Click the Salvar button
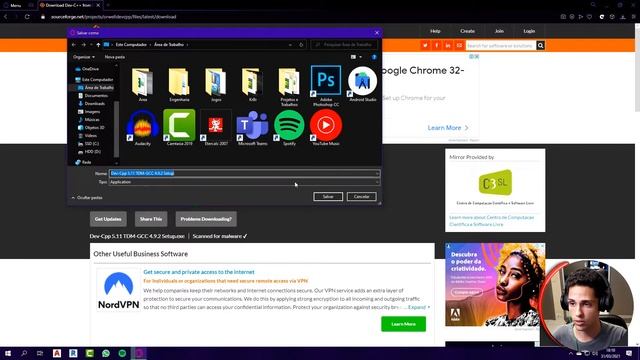640x360 pixels. (x=328, y=197)
